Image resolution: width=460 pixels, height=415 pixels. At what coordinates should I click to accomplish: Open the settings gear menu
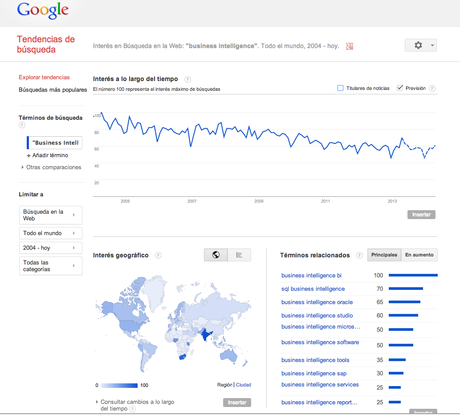418,45
